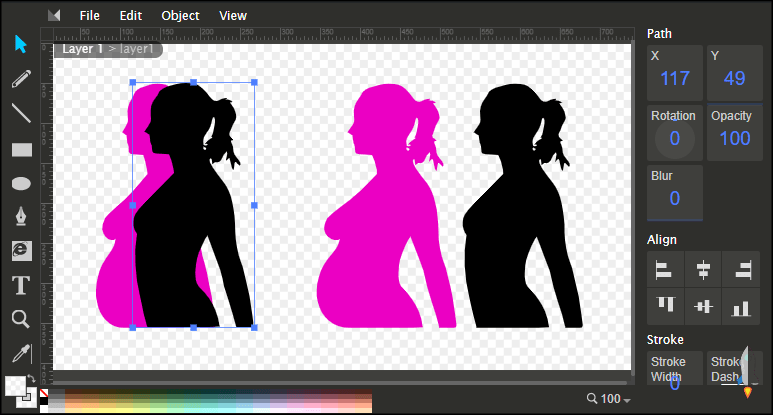The image size is (773, 415).
Task: Select the Rectangle shape tool
Action: [x=21, y=149]
